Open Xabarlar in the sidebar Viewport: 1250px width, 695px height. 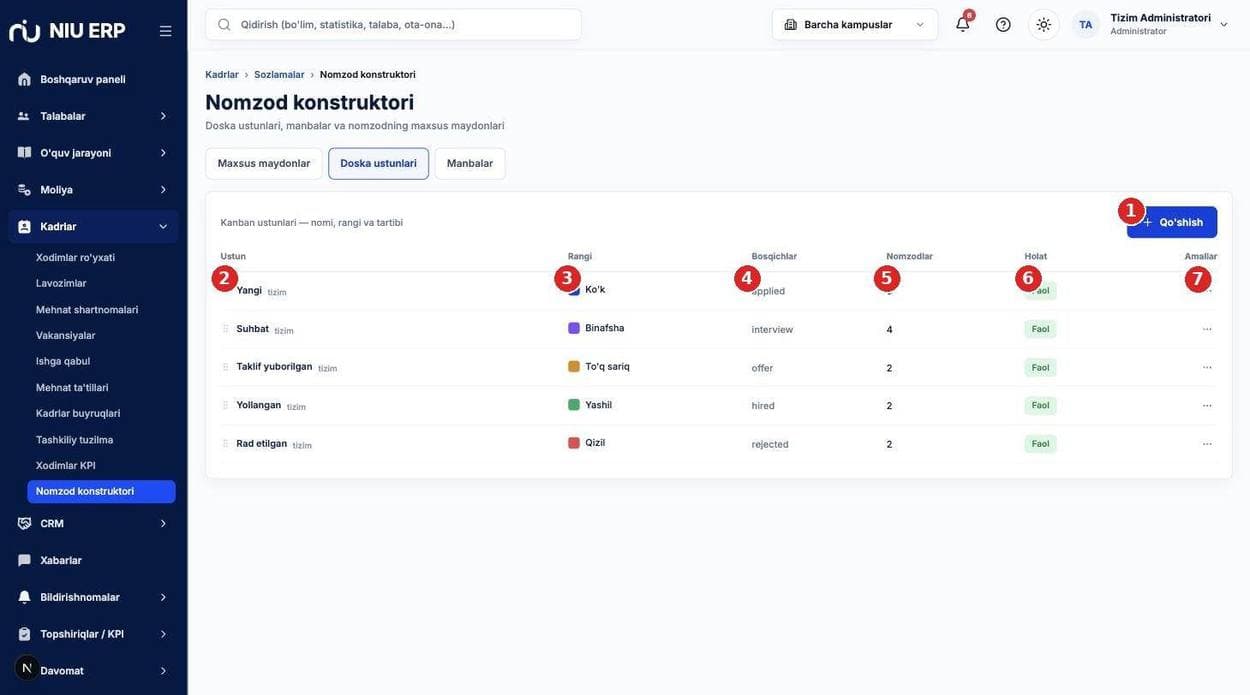pyautogui.click(x=93, y=560)
